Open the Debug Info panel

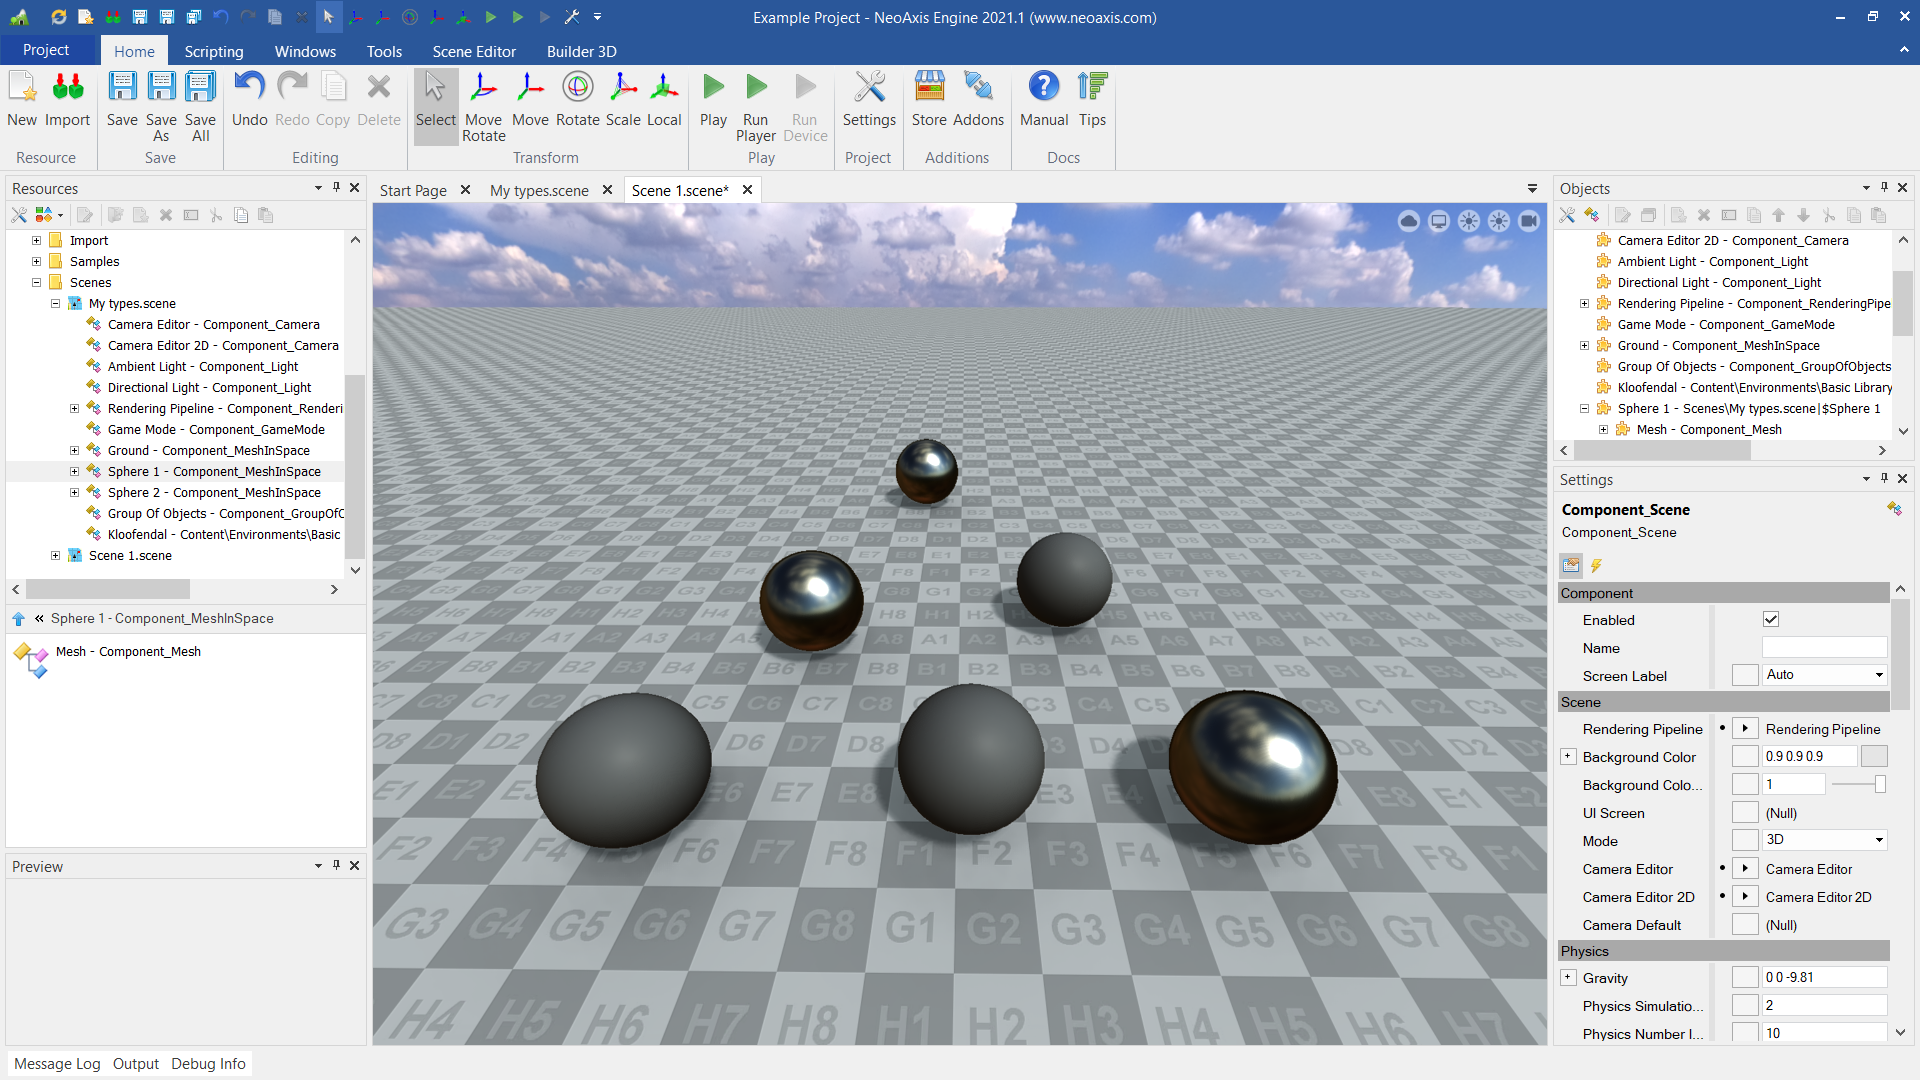(208, 1064)
